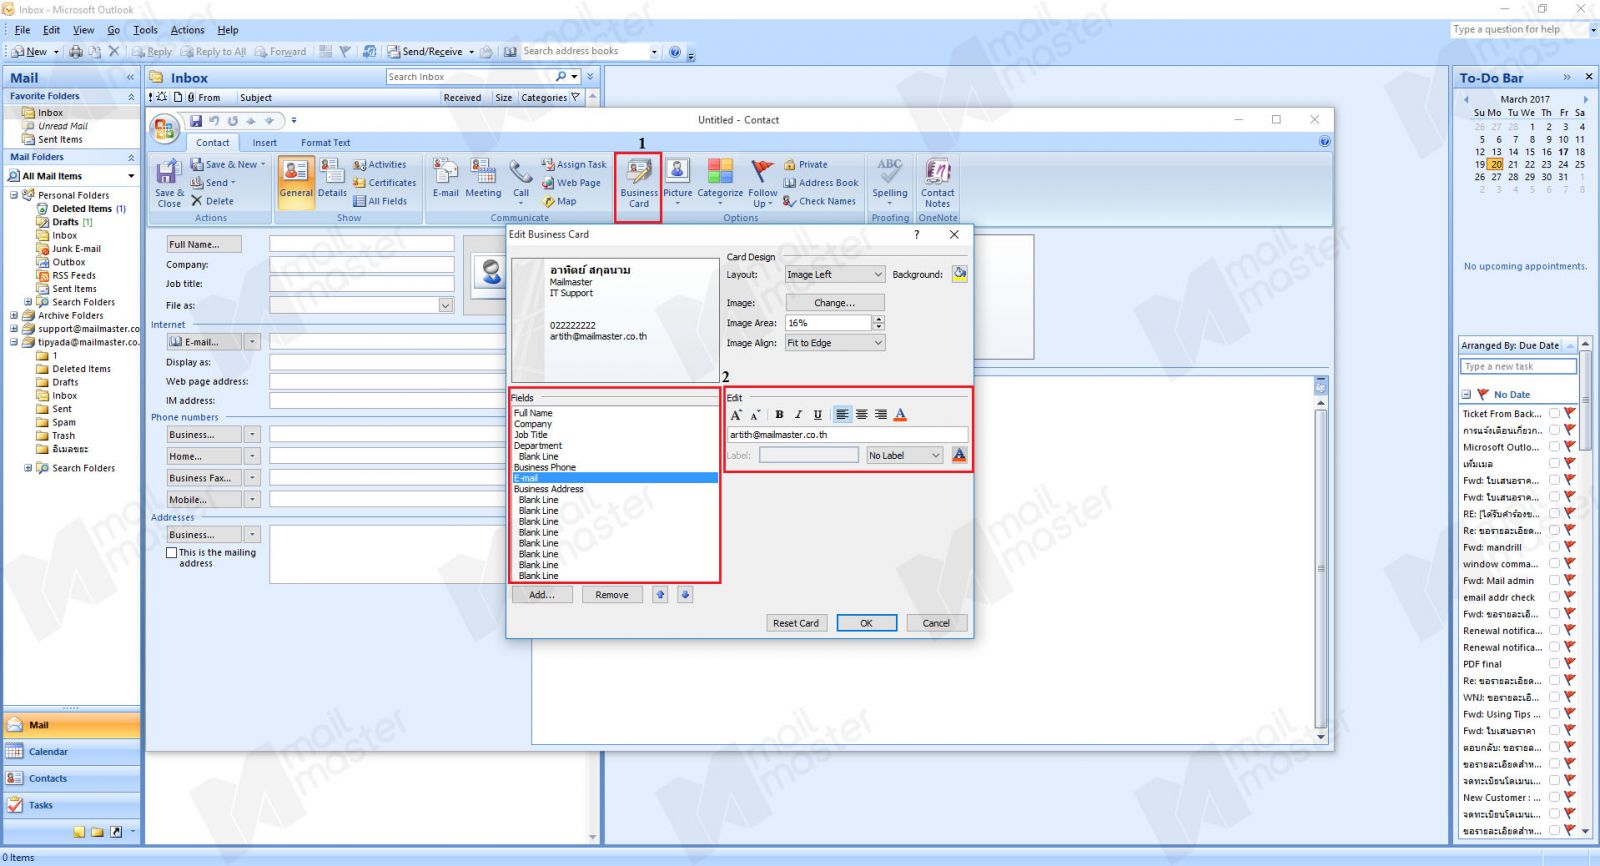The image size is (1600, 866).
Task: Check off 'PDF final' task
Action: (x=1554, y=664)
